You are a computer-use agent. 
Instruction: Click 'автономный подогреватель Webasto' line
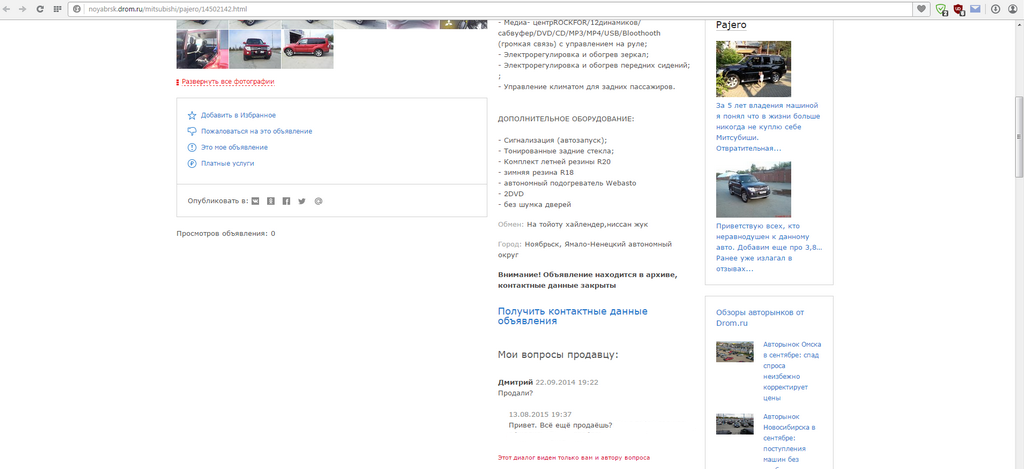click(x=567, y=182)
